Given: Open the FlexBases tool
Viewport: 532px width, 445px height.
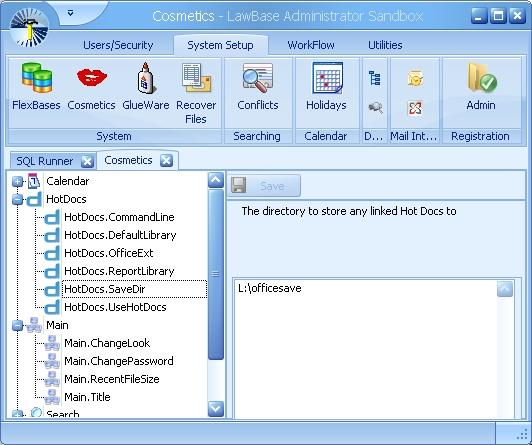Looking at the screenshot, I should 36,87.
